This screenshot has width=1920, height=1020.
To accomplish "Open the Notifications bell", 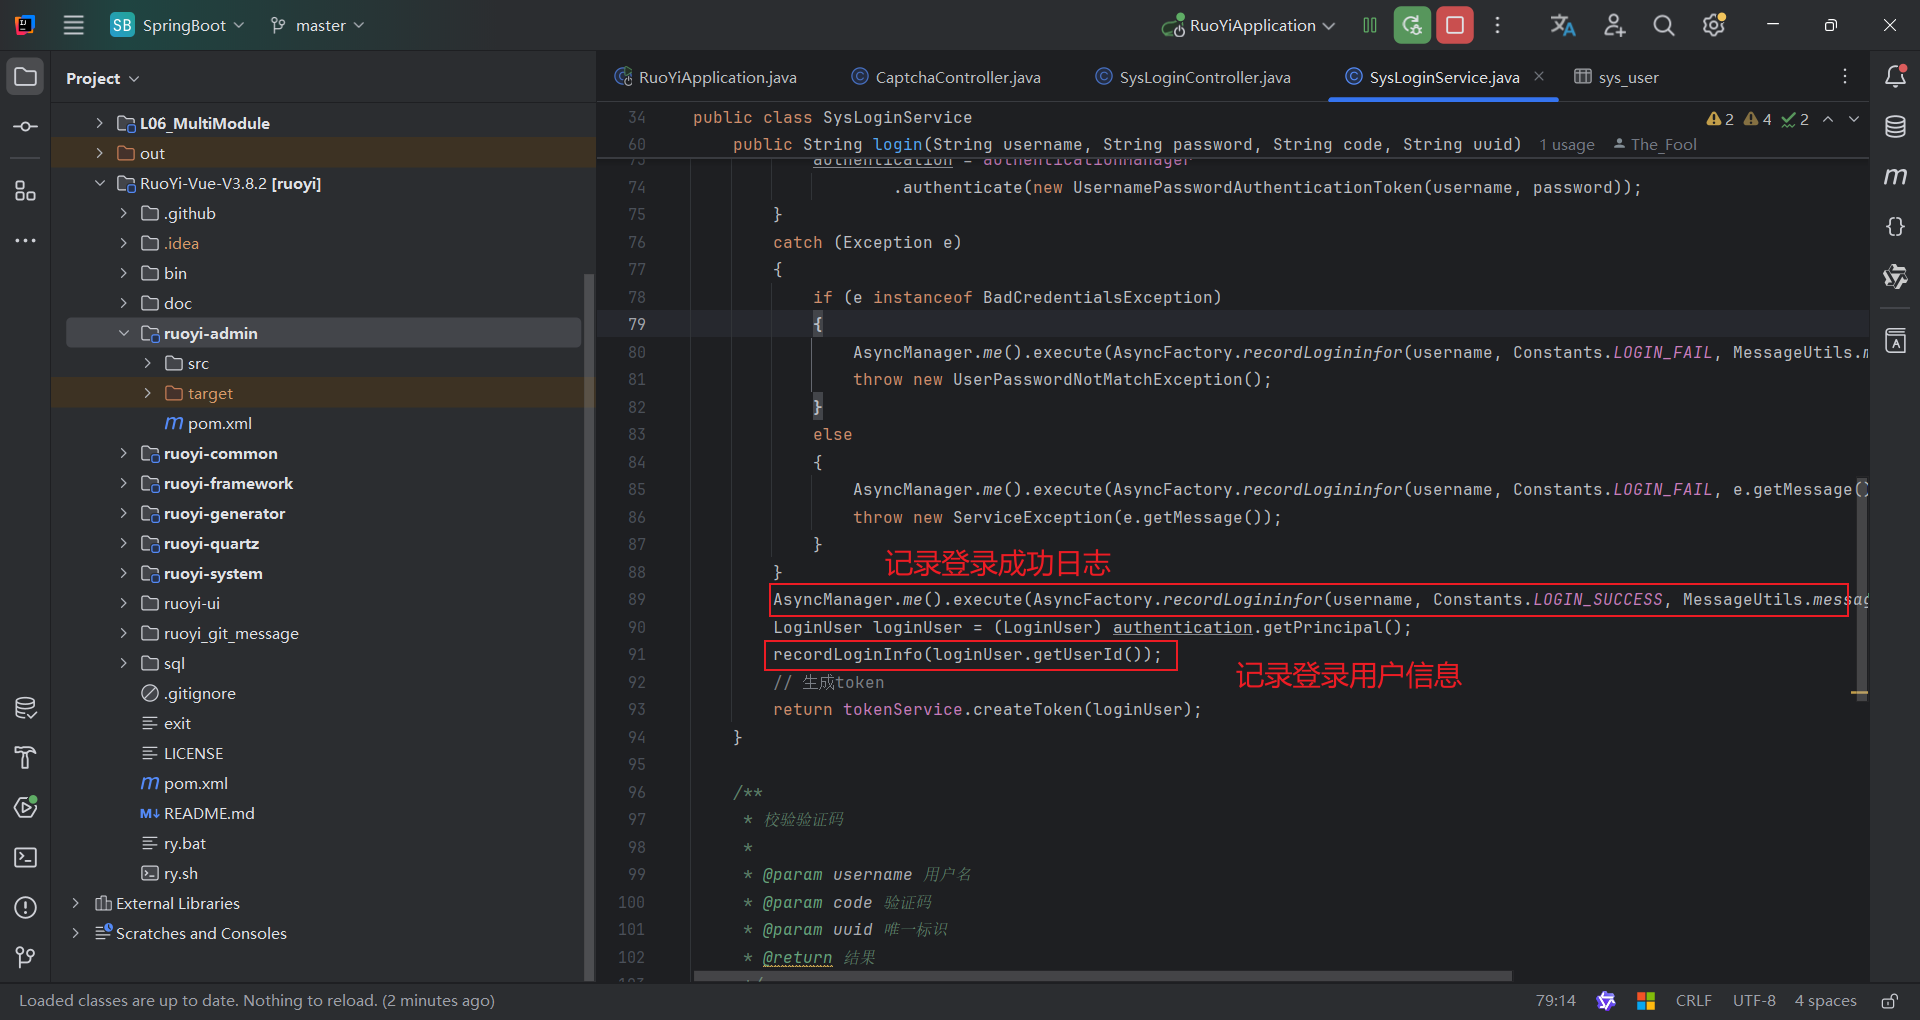I will click(1895, 76).
